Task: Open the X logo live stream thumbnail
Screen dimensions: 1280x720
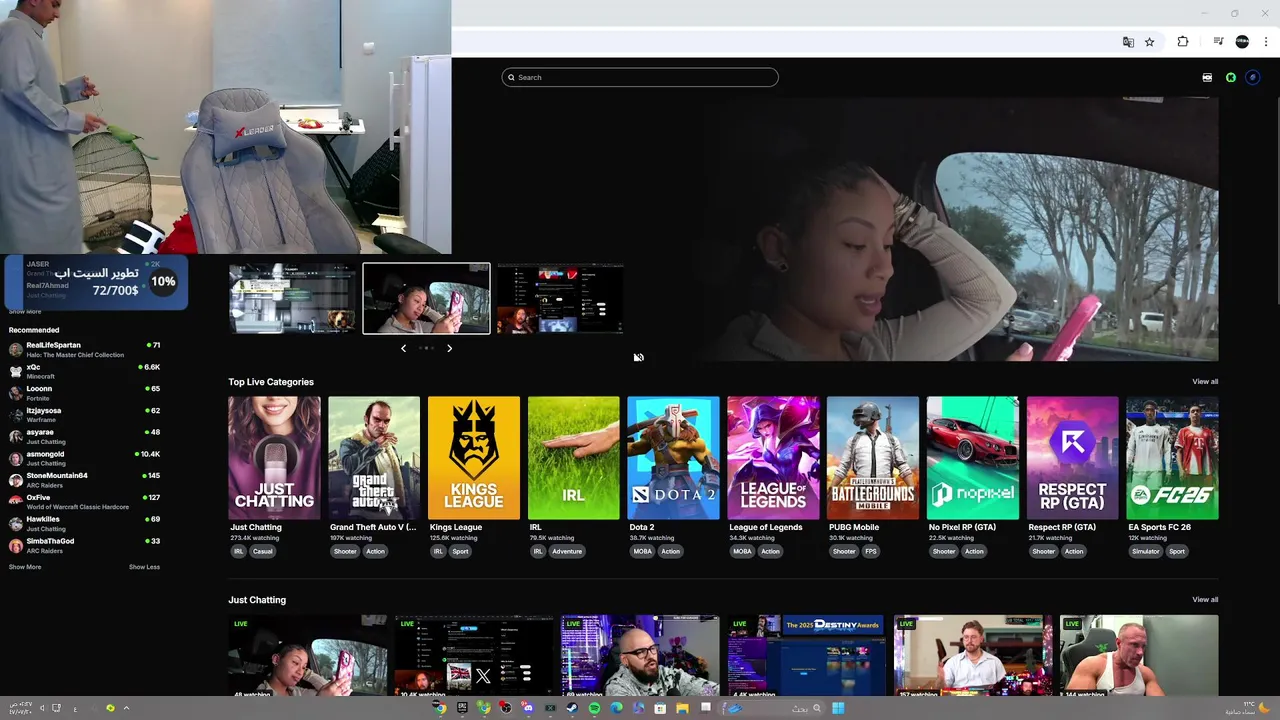Action: [474, 656]
